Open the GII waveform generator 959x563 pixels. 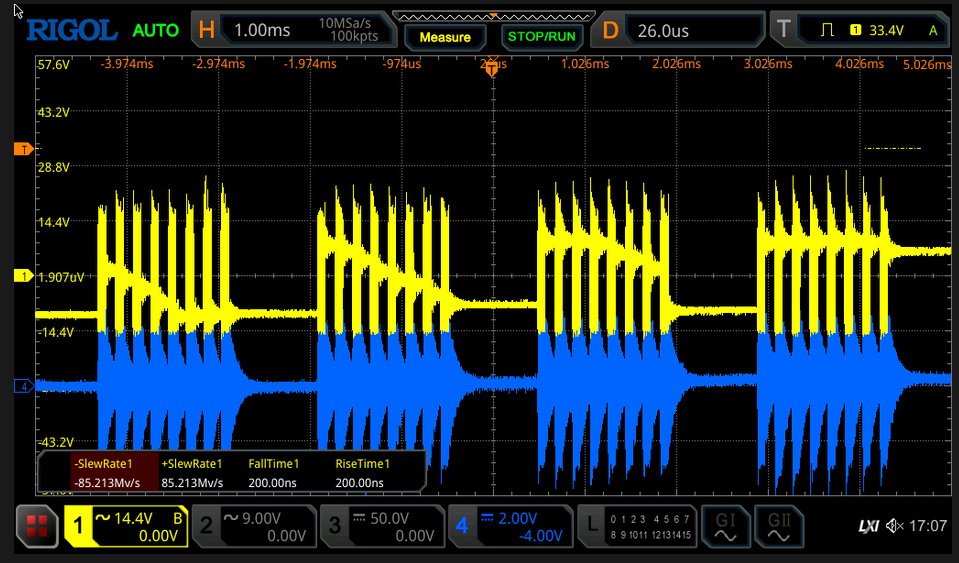(x=779, y=526)
